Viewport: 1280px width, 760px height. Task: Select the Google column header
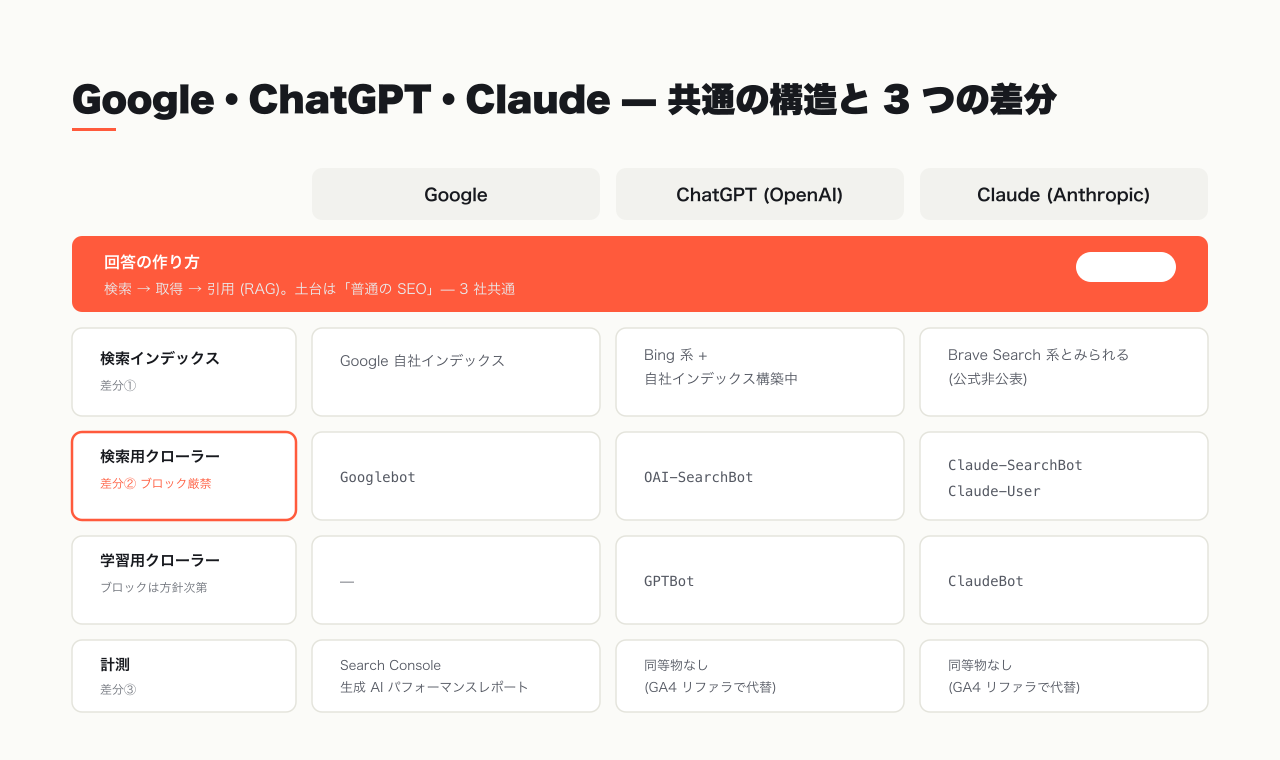tap(456, 194)
